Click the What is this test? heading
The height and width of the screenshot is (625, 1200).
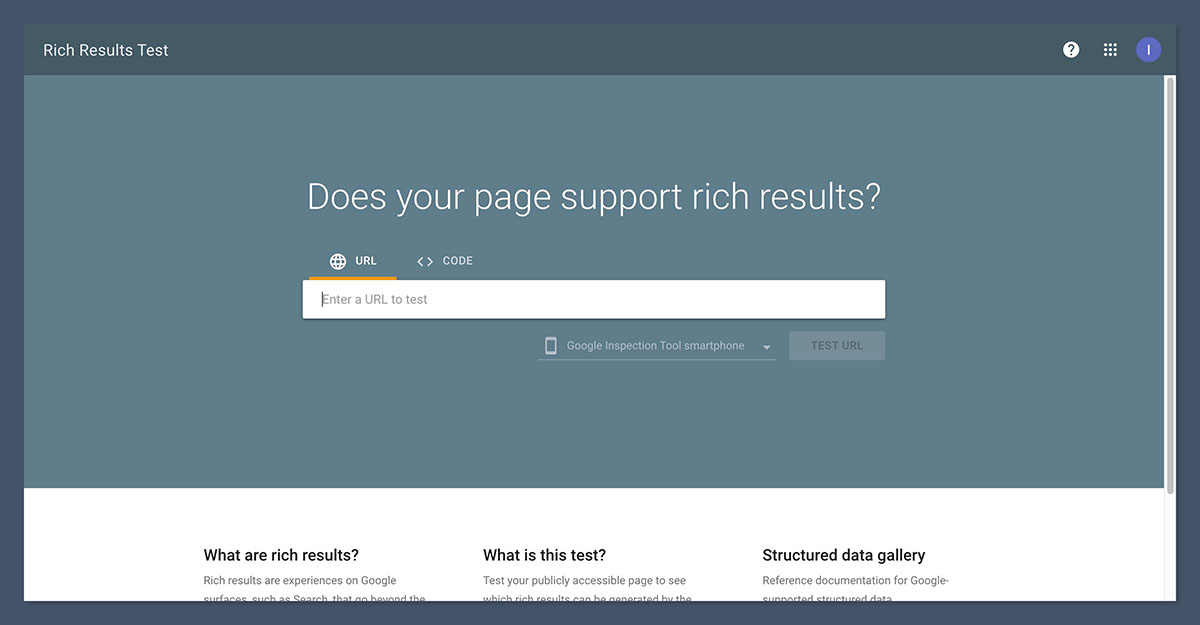(x=544, y=555)
